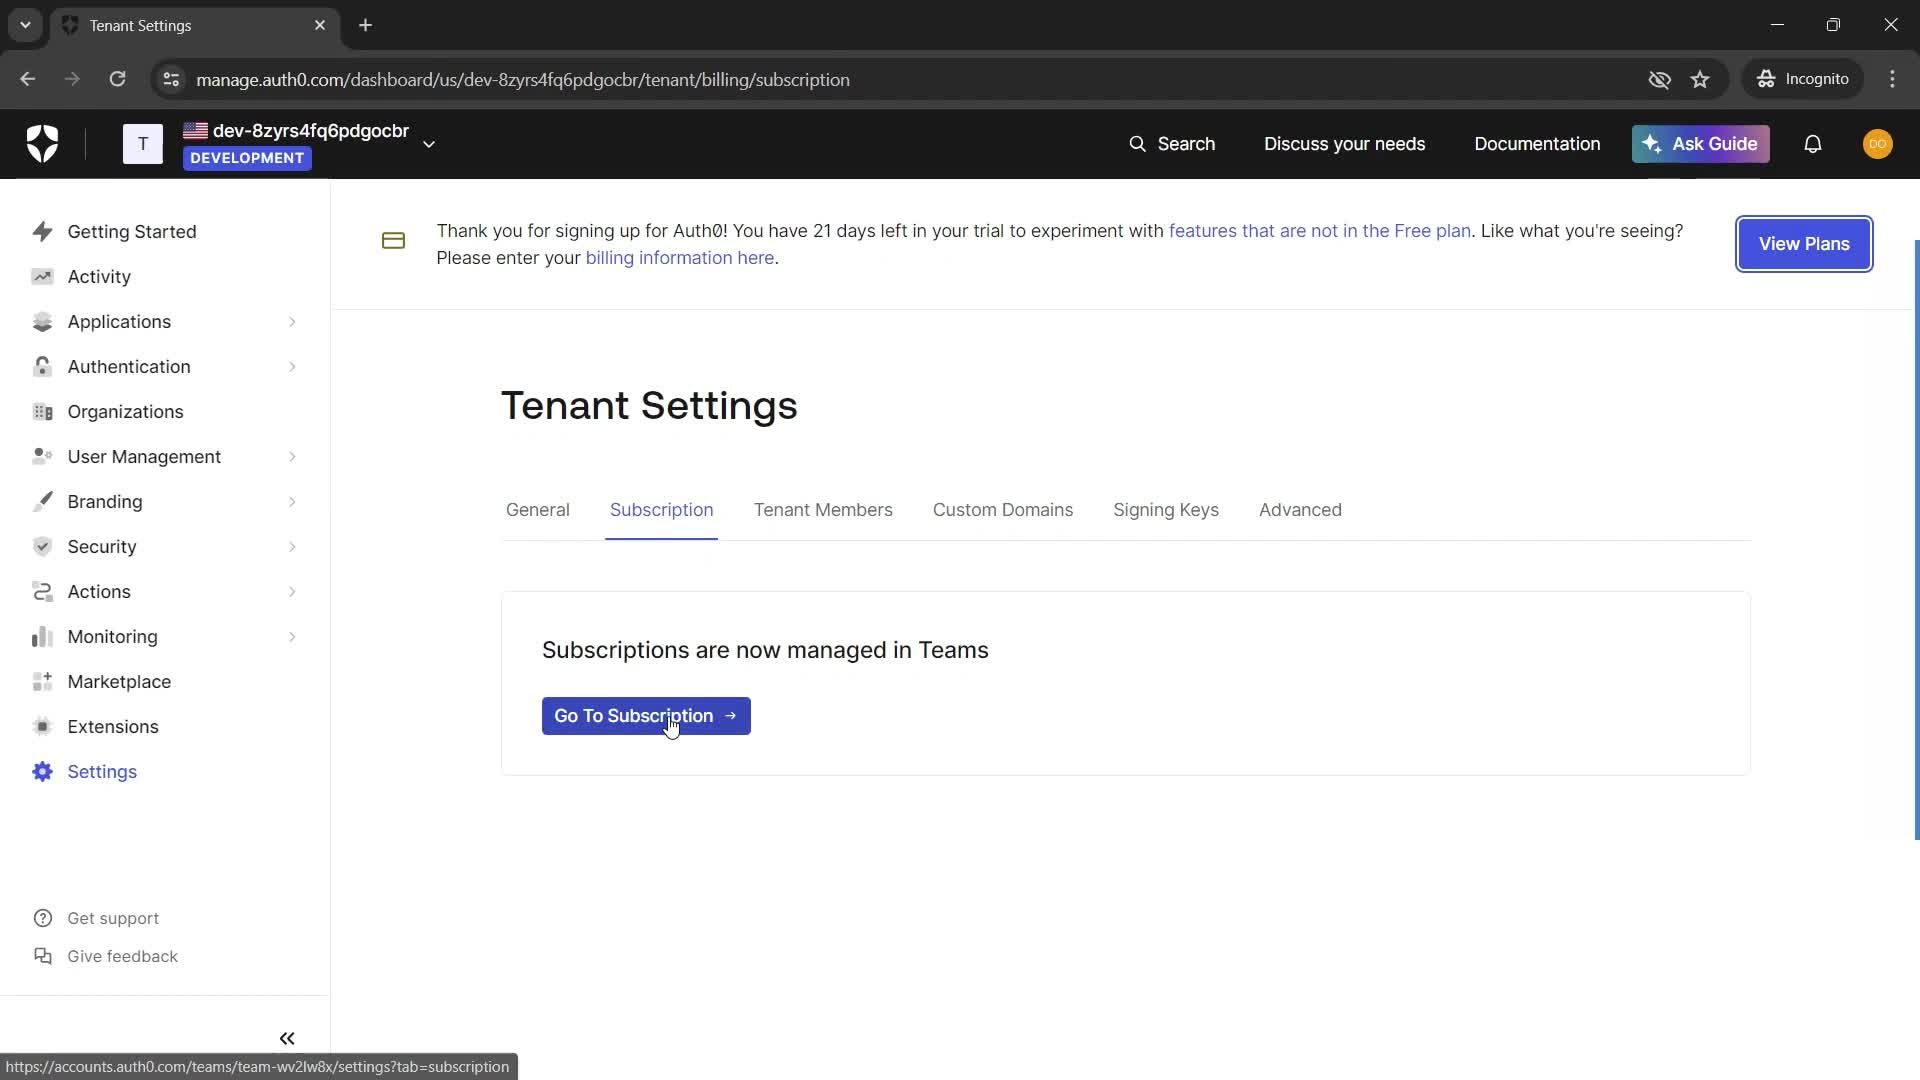Click the Go To Subscription button
Screen dimensions: 1920x1080
[x=646, y=716]
